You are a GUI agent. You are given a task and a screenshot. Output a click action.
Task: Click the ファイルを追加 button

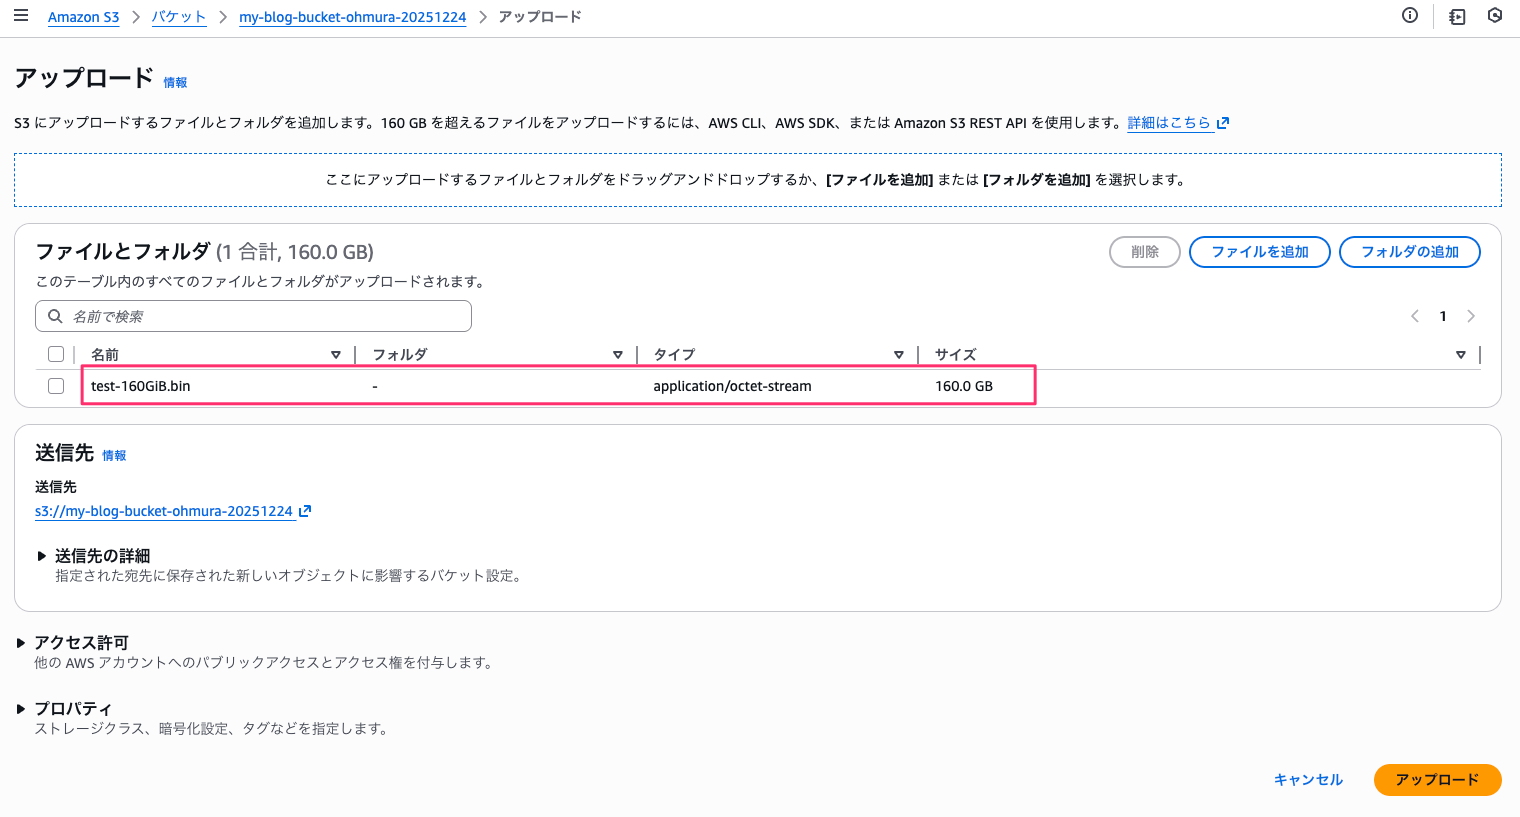click(1259, 251)
